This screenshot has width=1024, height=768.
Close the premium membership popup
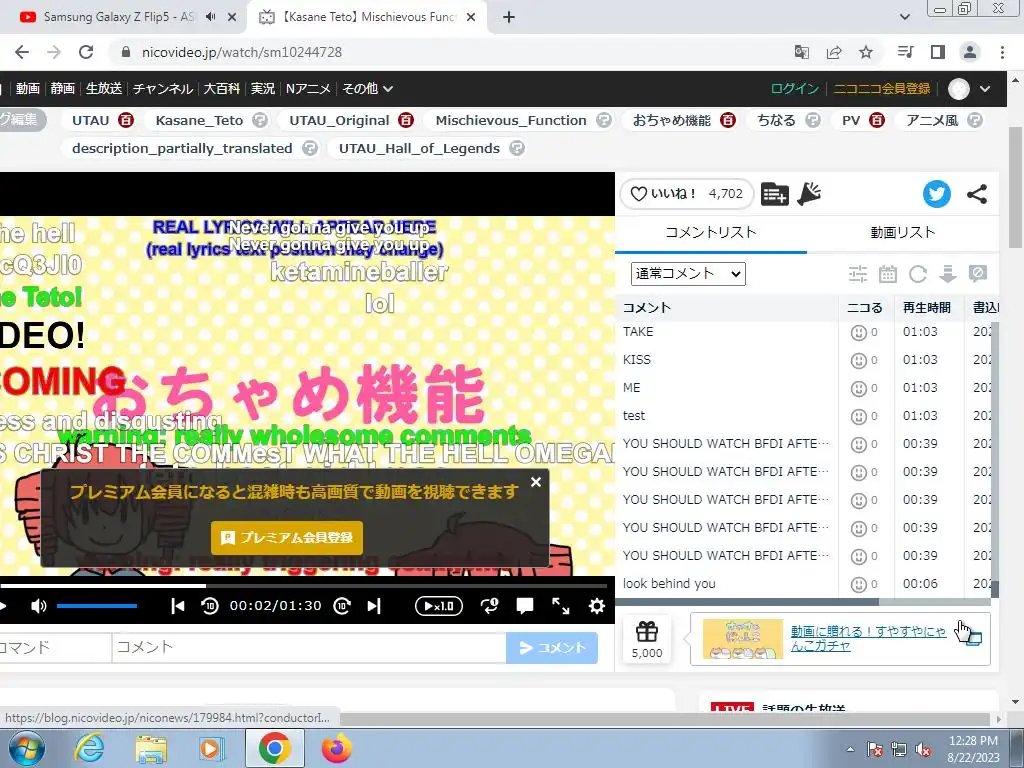(536, 482)
